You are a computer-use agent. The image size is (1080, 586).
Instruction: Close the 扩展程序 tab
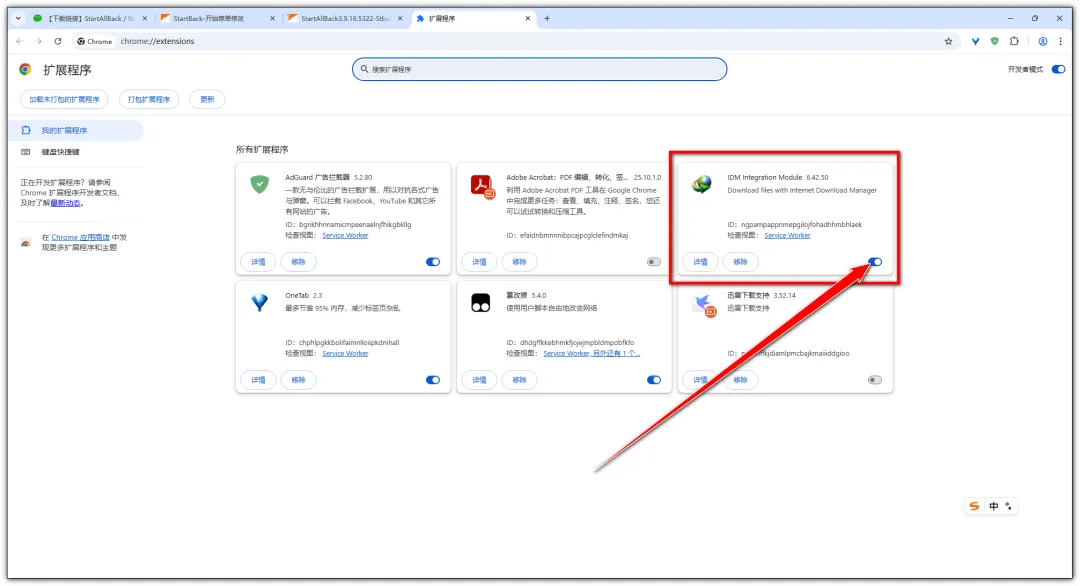click(528, 19)
